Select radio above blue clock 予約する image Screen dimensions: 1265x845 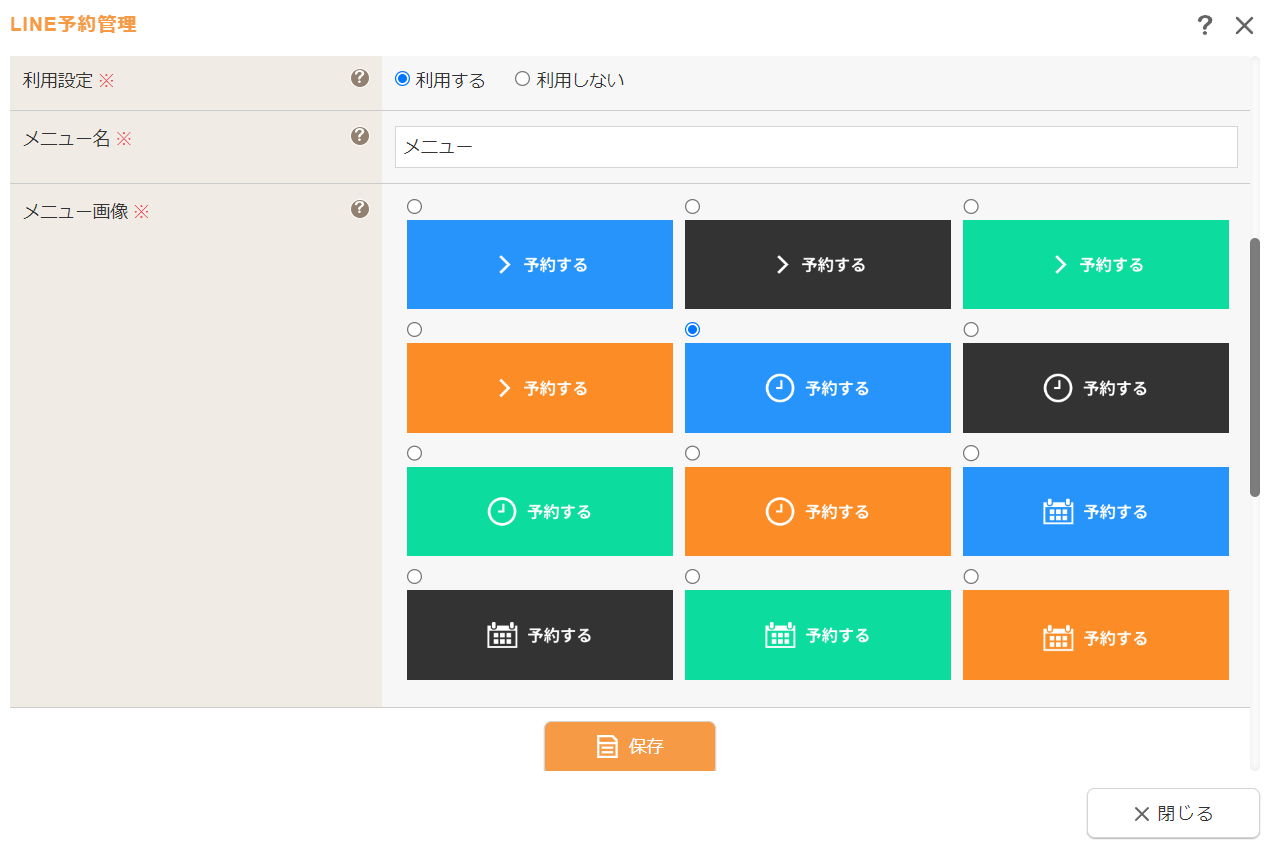click(693, 329)
